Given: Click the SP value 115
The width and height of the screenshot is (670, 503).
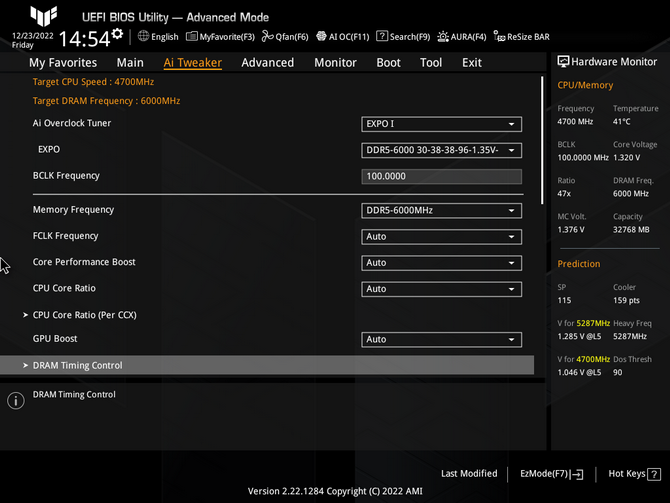Looking at the screenshot, I should tap(564, 300).
